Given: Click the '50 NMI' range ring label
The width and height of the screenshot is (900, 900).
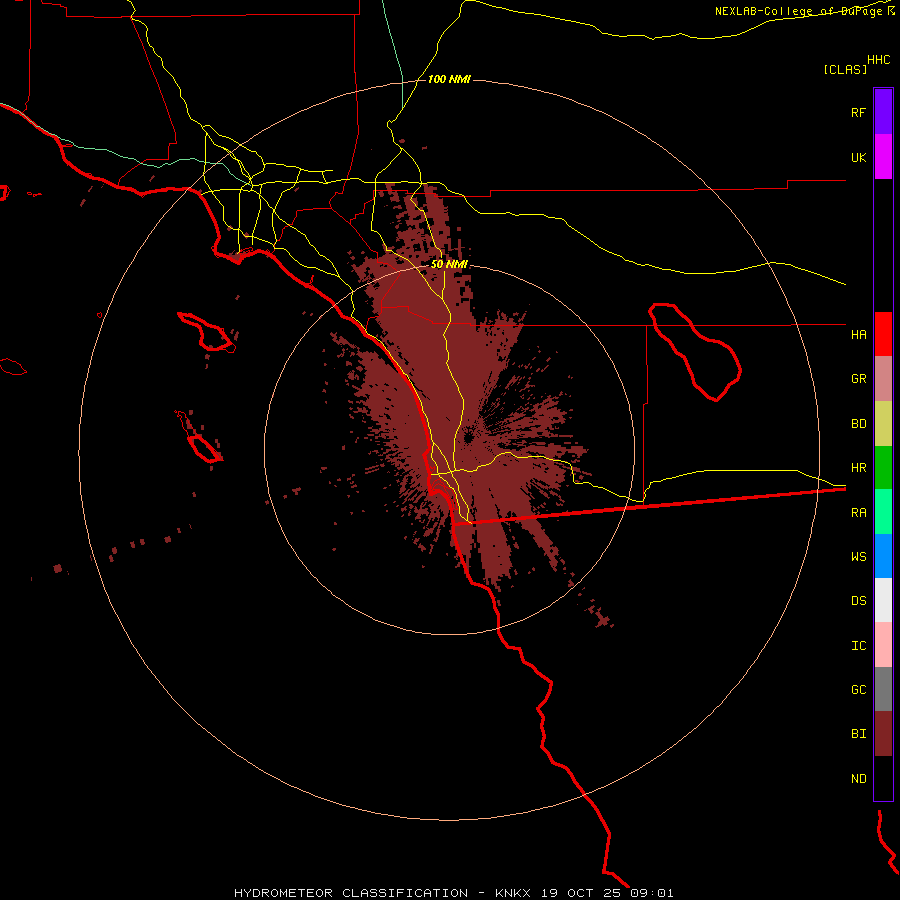Looking at the screenshot, I should [449, 264].
